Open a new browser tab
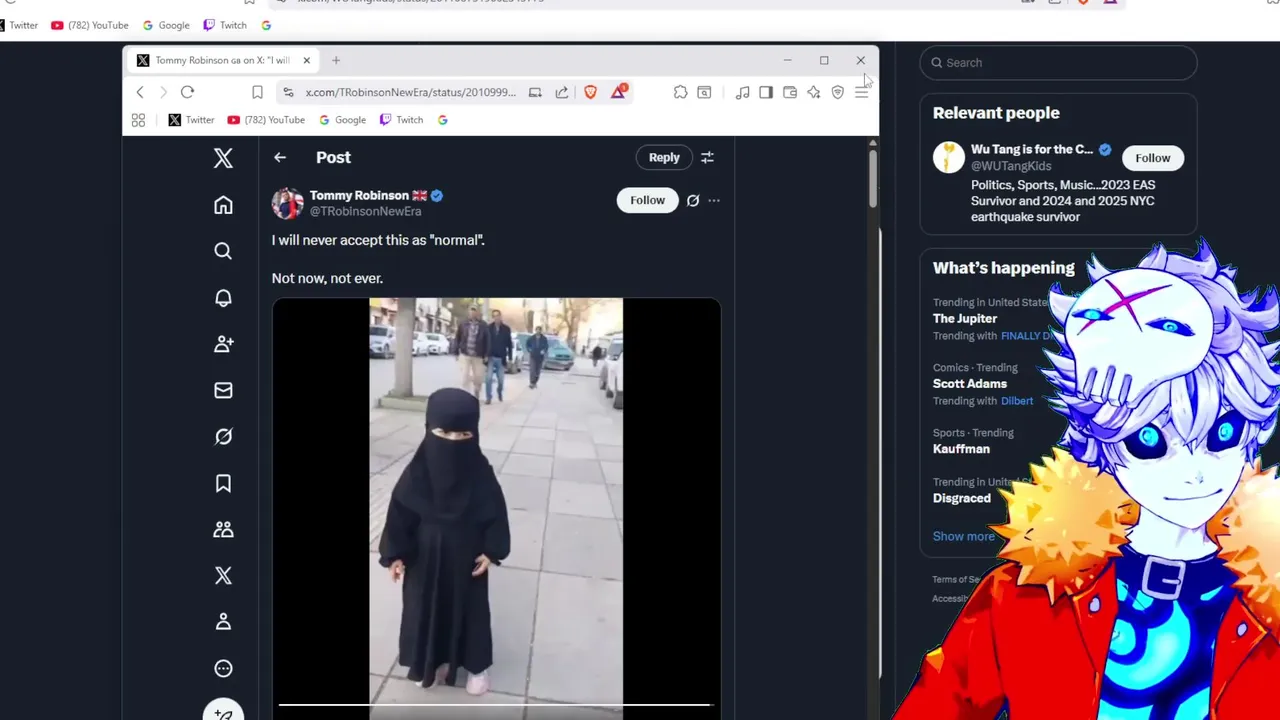The image size is (1280, 720). [x=336, y=60]
